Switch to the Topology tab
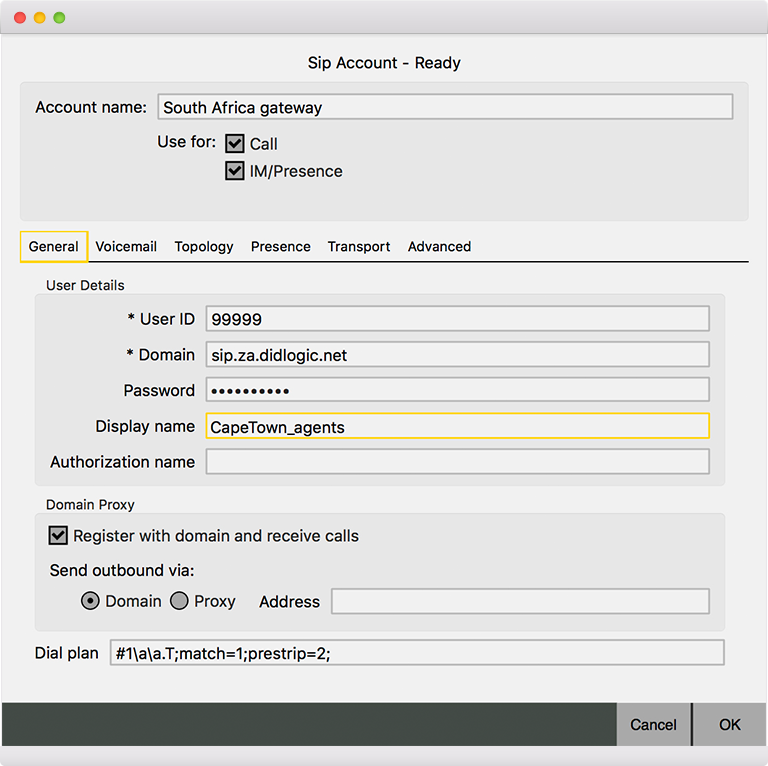The image size is (768, 766). coord(204,247)
